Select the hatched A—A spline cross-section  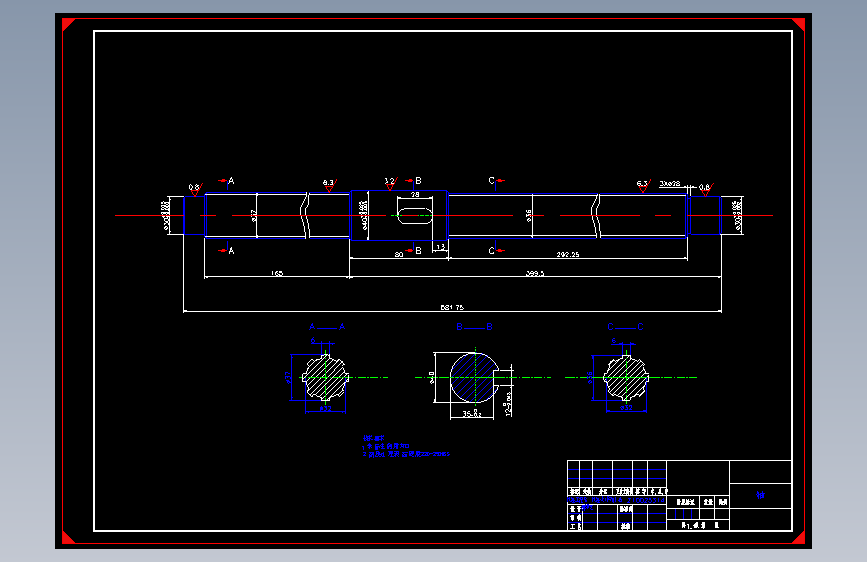326,378
